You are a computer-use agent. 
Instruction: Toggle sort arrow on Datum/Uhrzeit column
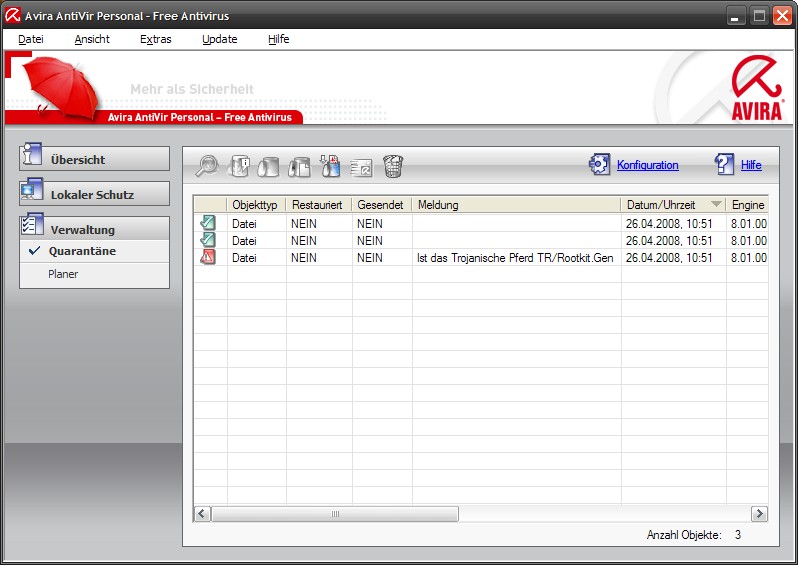716,204
